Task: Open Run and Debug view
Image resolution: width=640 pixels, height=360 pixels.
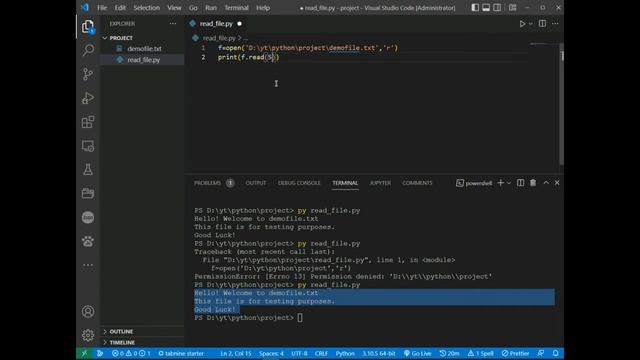Action: click(x=88, y=98)
